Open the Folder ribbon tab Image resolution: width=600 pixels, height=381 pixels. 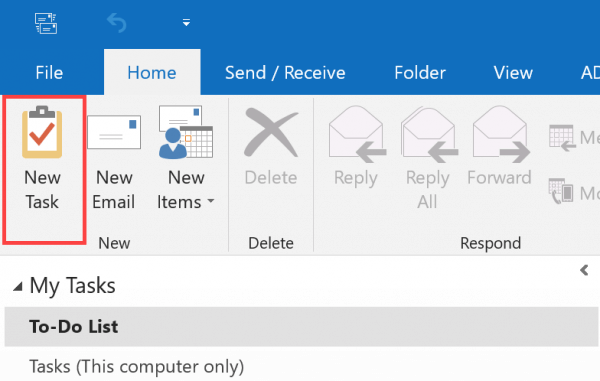(420, 73)
